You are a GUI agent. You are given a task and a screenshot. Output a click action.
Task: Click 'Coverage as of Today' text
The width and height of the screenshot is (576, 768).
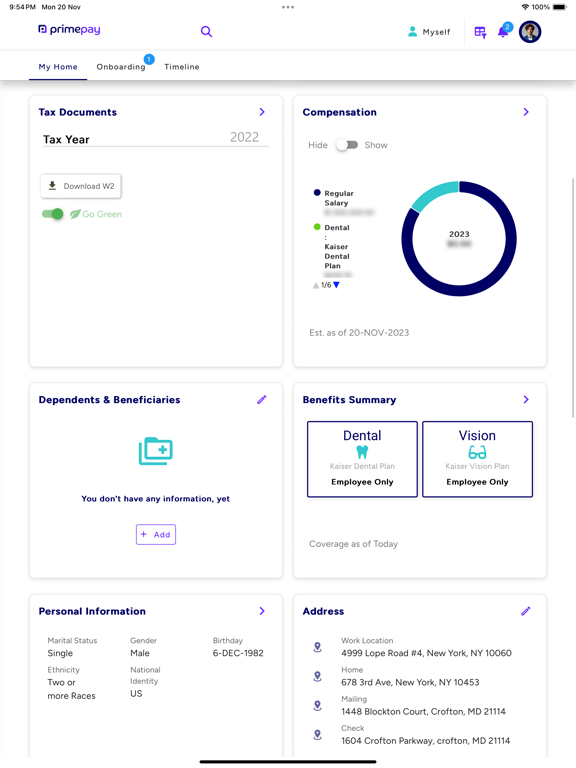pyautogui.click(x=354, y=544)
